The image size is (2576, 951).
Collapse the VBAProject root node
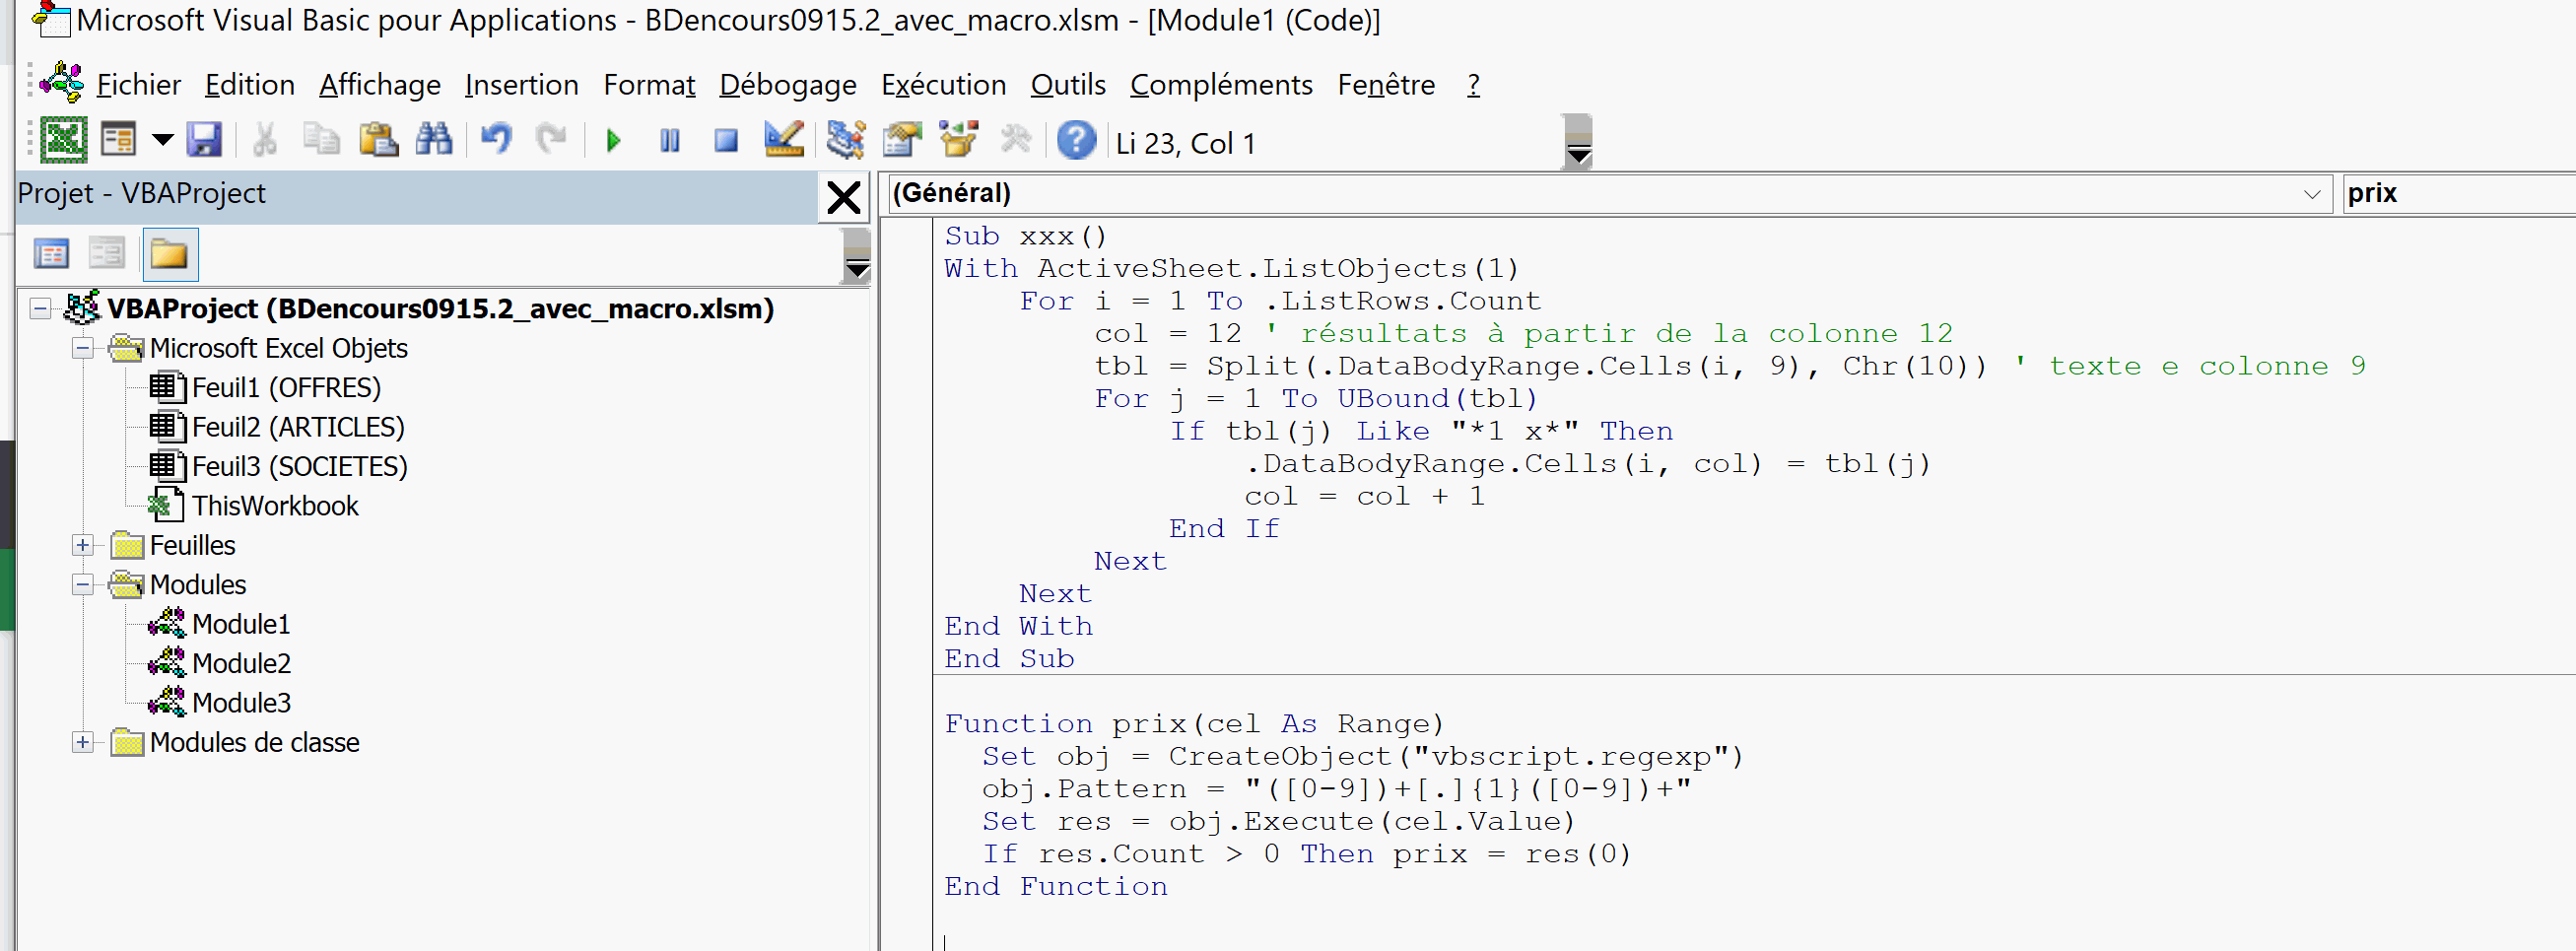click(40, 309)
